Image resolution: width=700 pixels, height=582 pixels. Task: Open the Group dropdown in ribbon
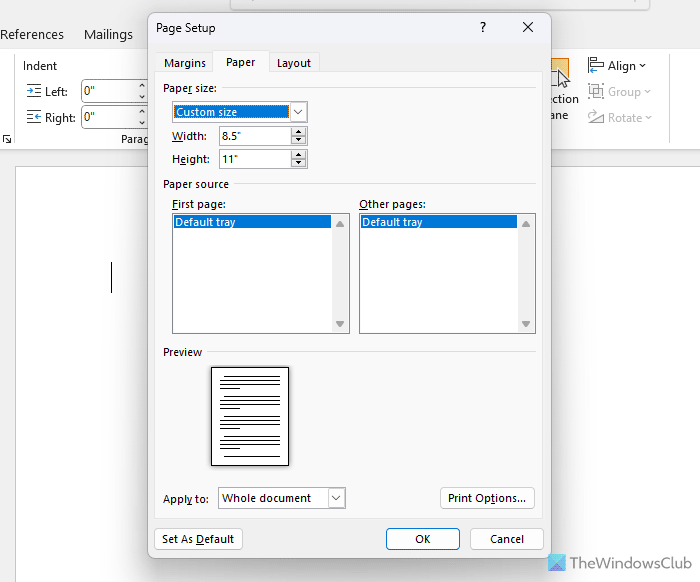(x=619, y=91)
